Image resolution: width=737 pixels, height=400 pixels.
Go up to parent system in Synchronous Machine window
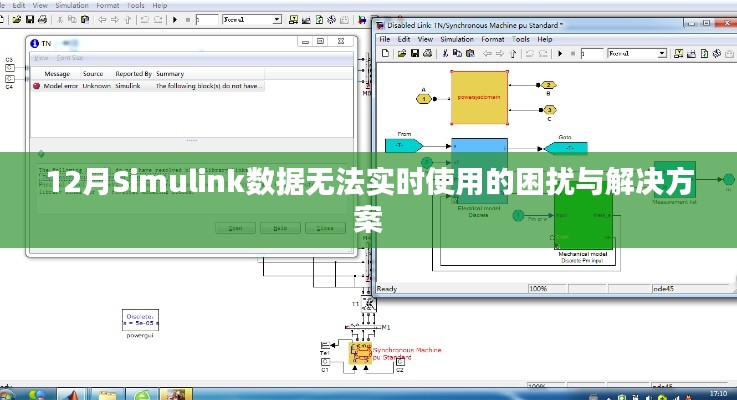pyautogui.click(x=513, y=54)
